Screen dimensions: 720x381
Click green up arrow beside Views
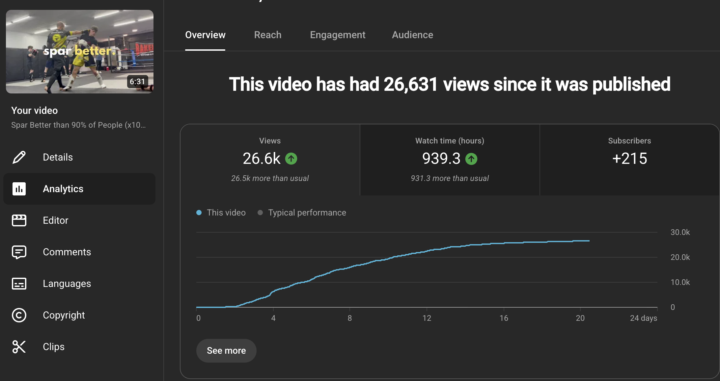pyautogui.click(x=291, y=159)
